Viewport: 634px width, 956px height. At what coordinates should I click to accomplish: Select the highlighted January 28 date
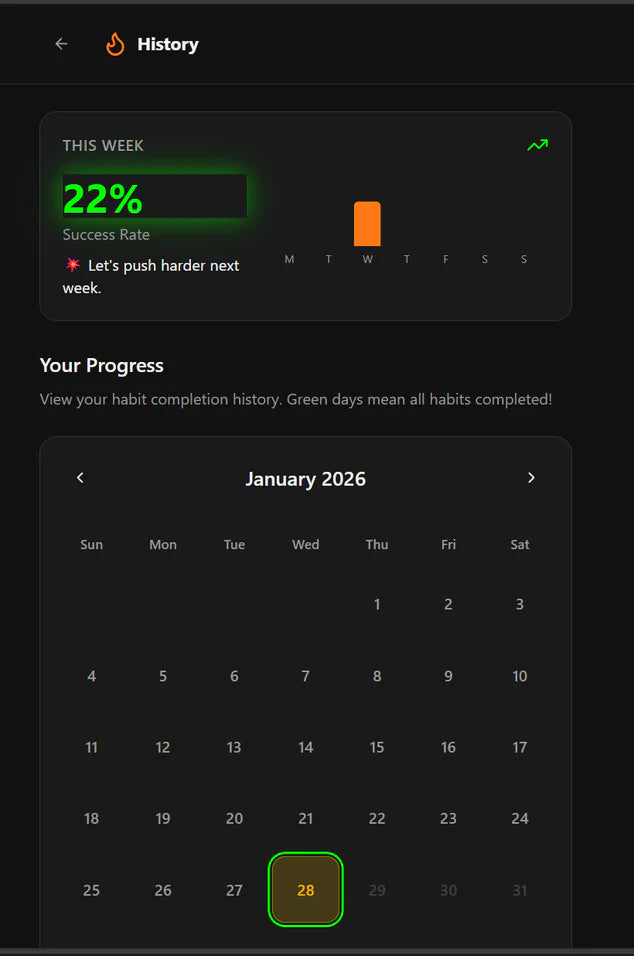305,889
